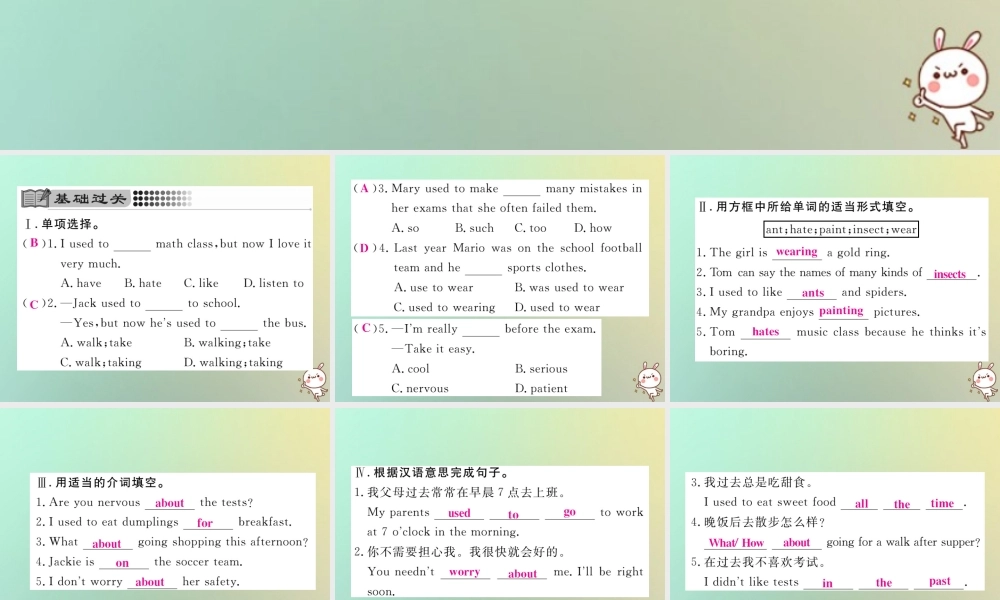Click the small rabbit on the word-form fill-in slide

point(983,381)
